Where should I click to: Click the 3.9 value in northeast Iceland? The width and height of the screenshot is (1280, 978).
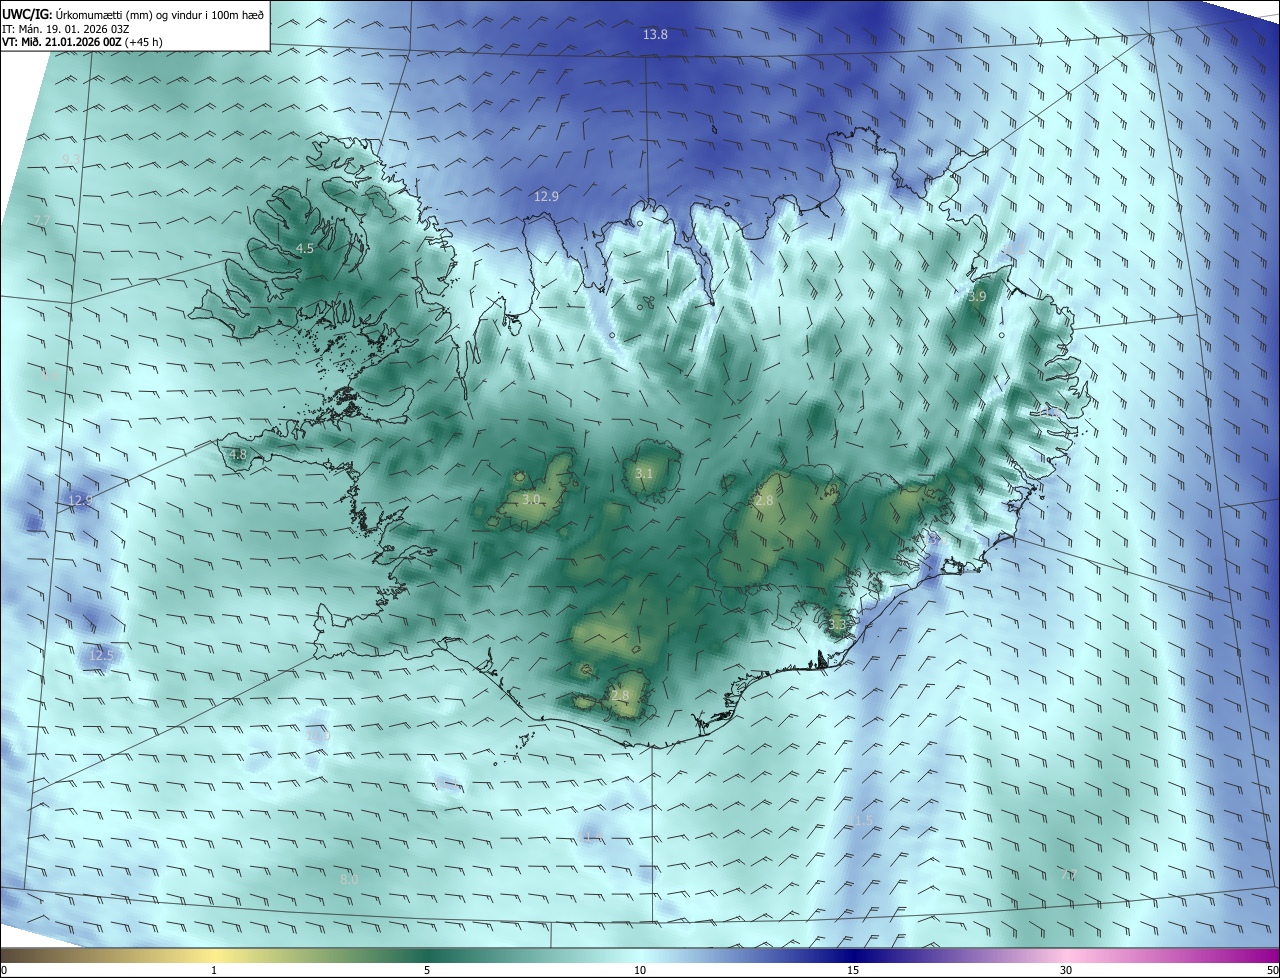[977, 296]
